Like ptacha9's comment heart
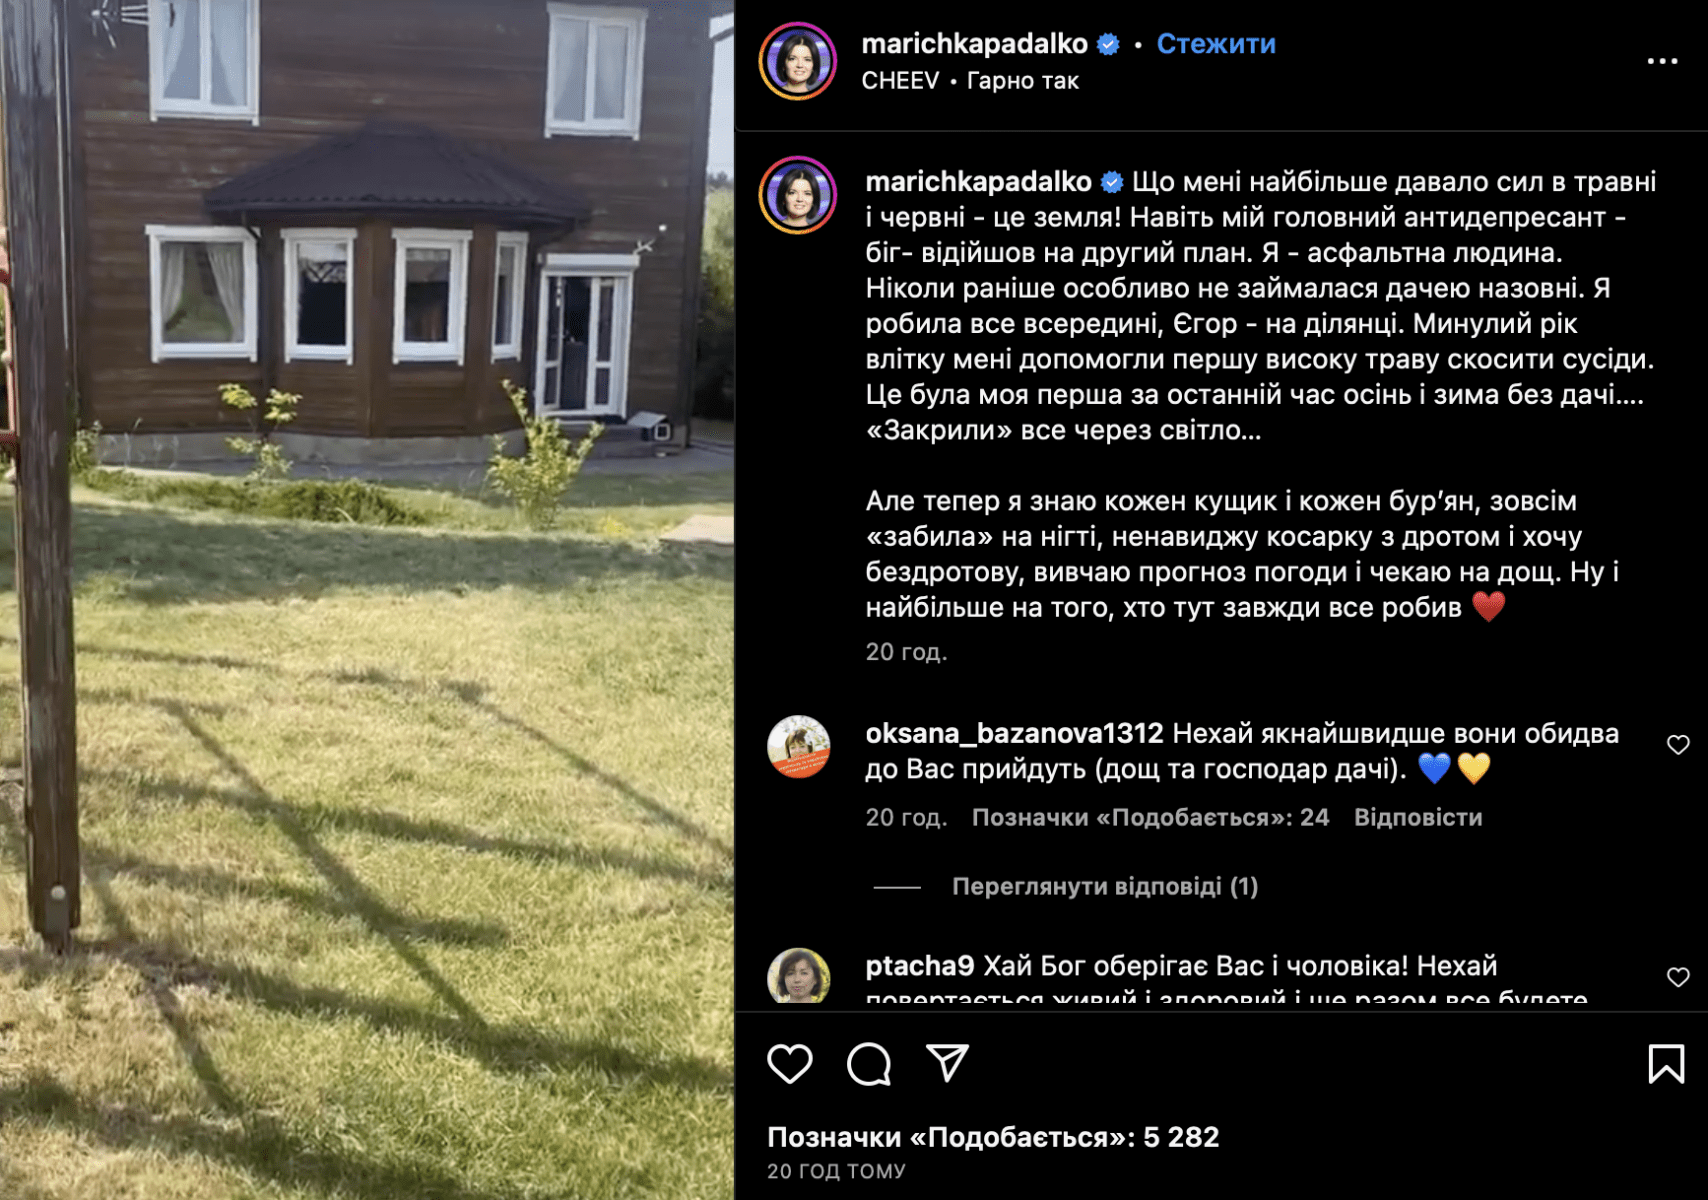 coord(1678,977)
